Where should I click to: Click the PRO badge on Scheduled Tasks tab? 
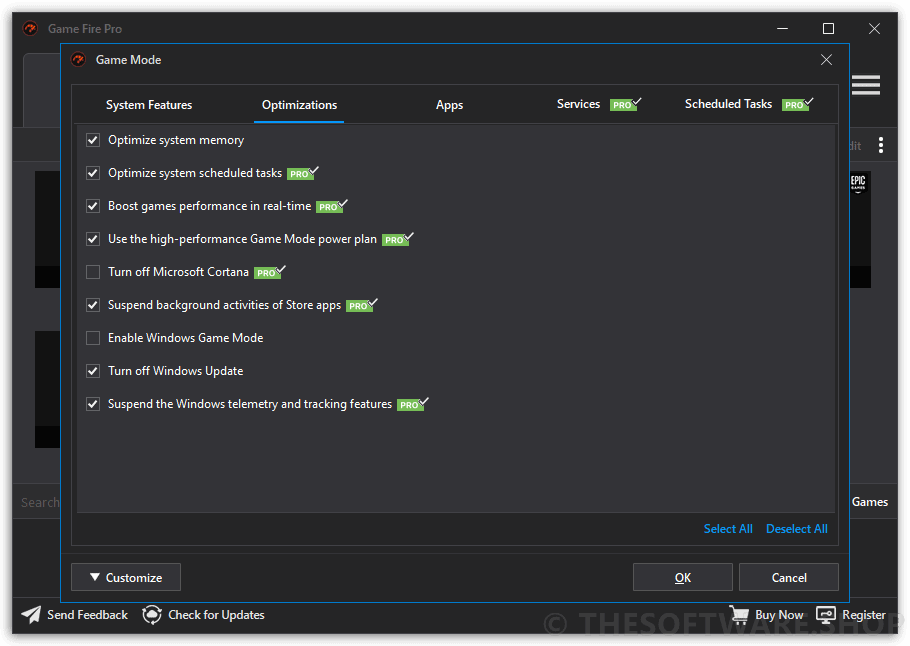[x=797, y=104]
